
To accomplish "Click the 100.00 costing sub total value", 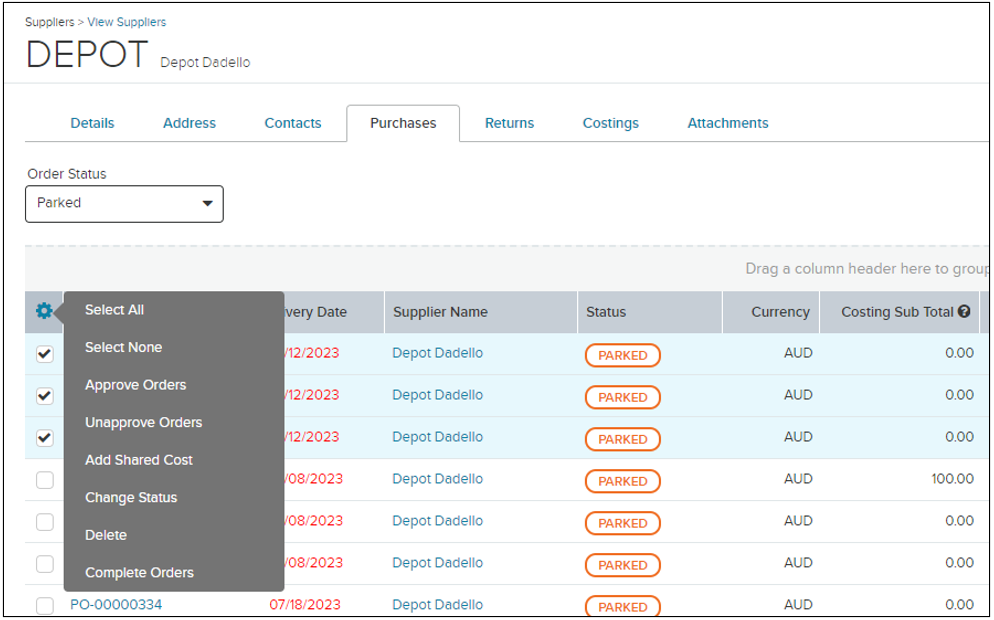I will (952, 479).
